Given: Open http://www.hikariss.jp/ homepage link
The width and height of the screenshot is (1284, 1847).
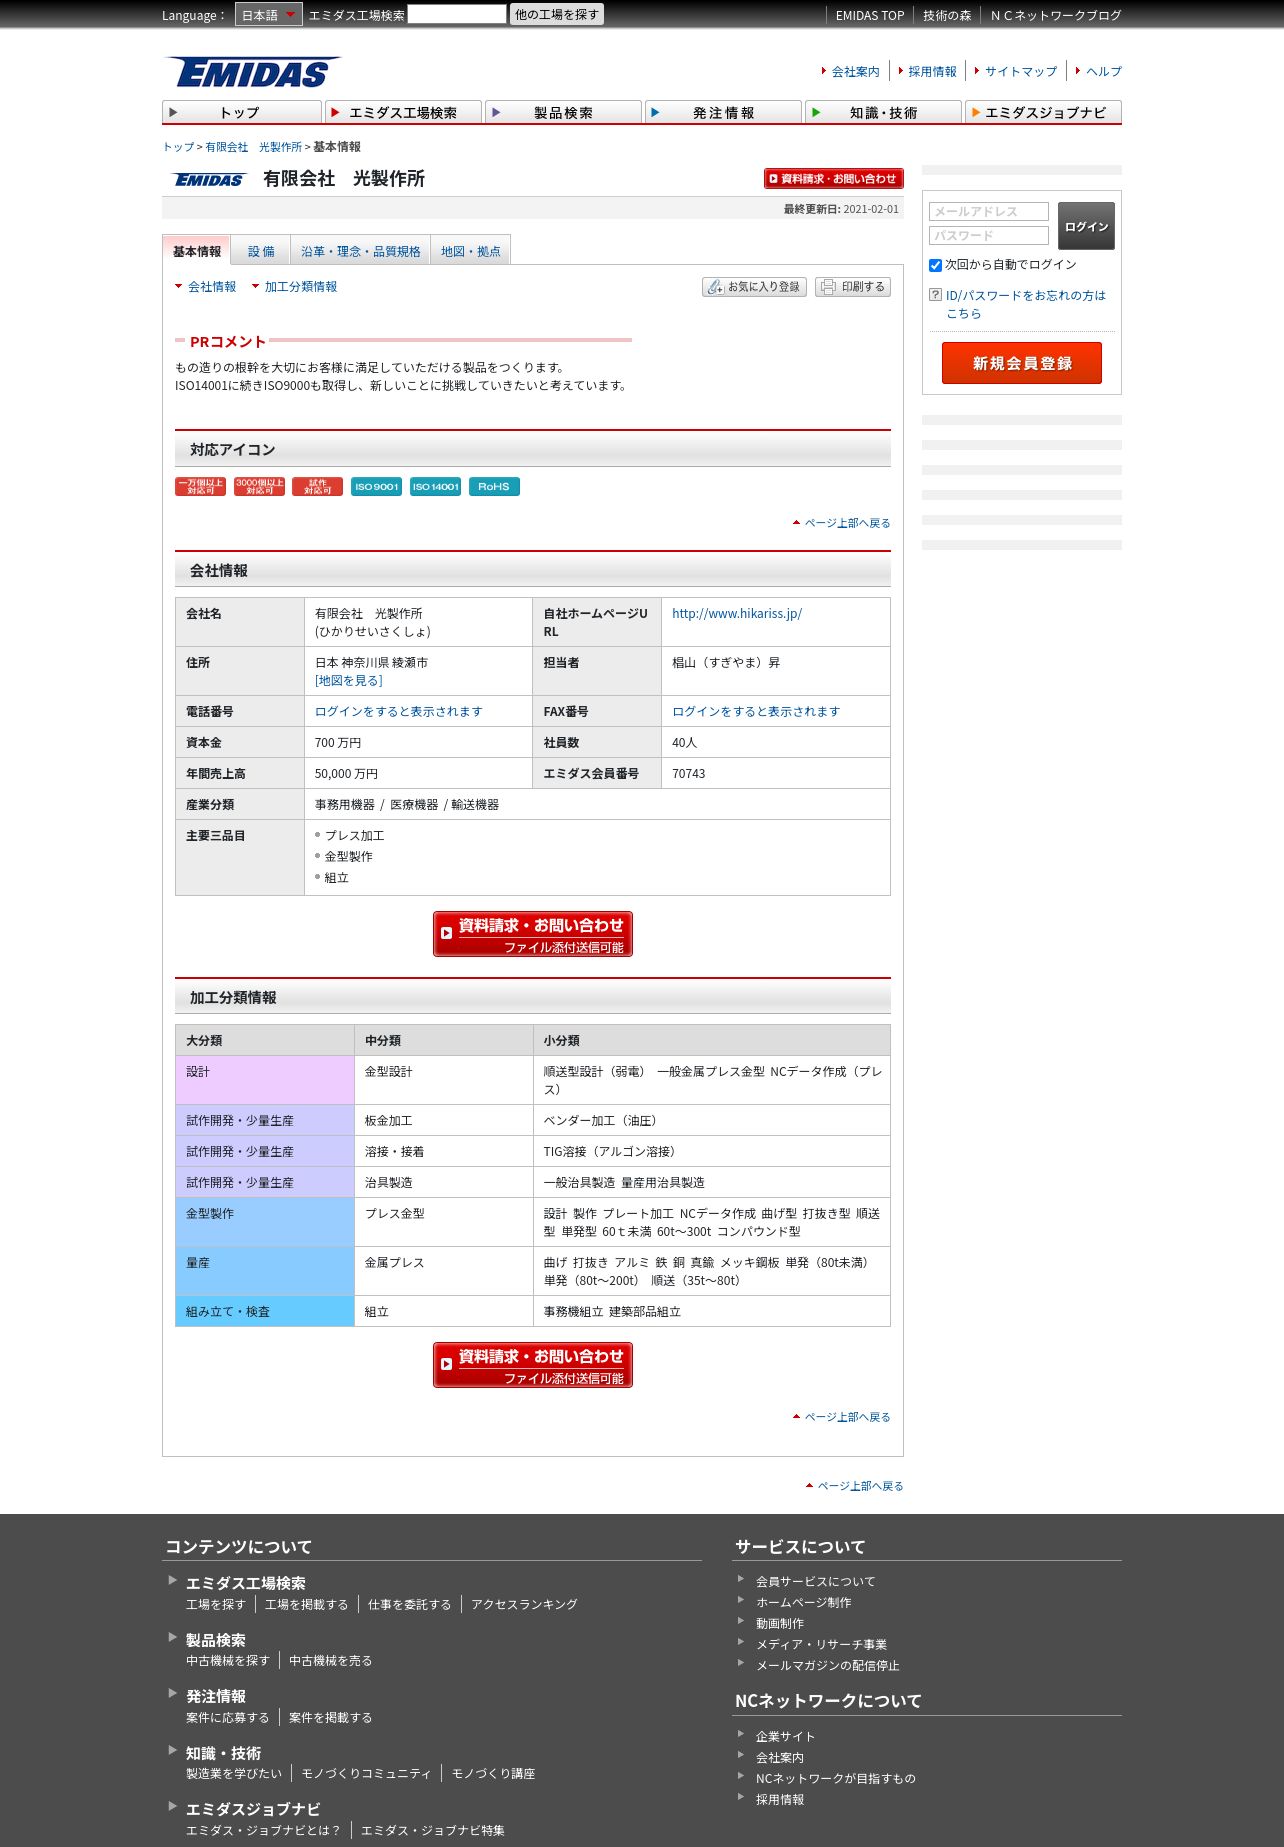Looking at the screenshot, I should 737,614.
